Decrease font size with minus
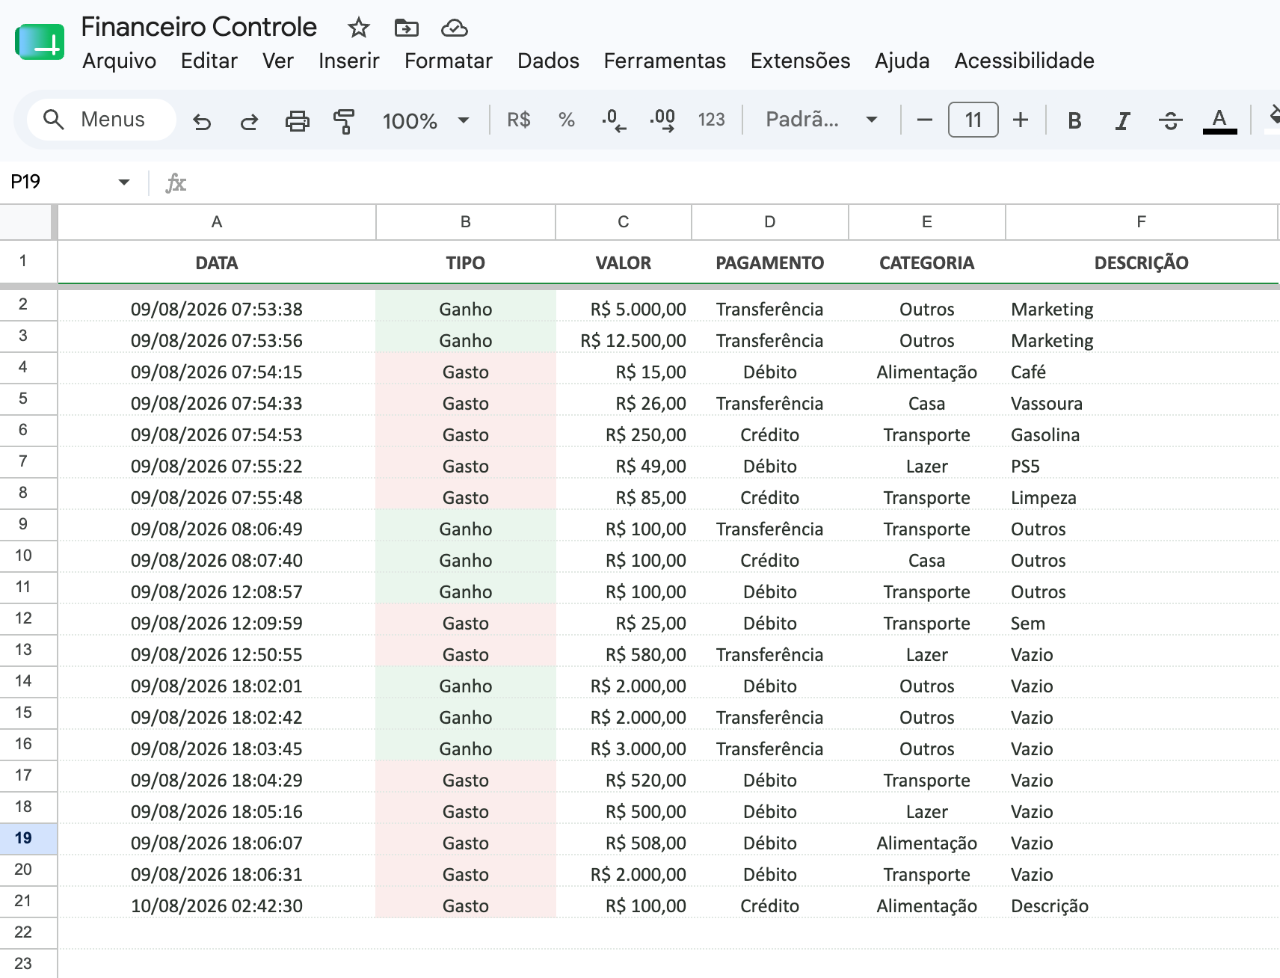This screenshot has width=1280, height=978. (924, 120)
